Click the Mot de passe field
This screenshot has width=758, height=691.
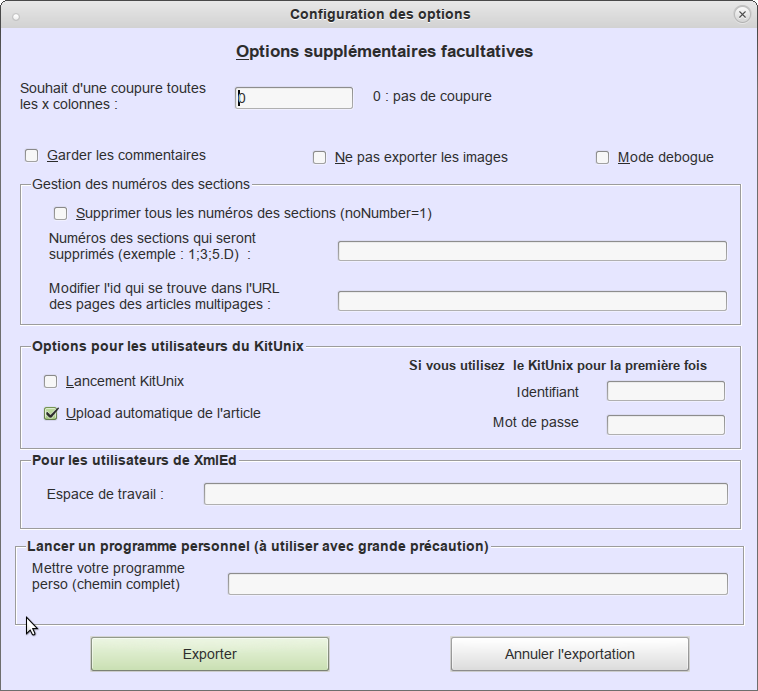[665, 425]
